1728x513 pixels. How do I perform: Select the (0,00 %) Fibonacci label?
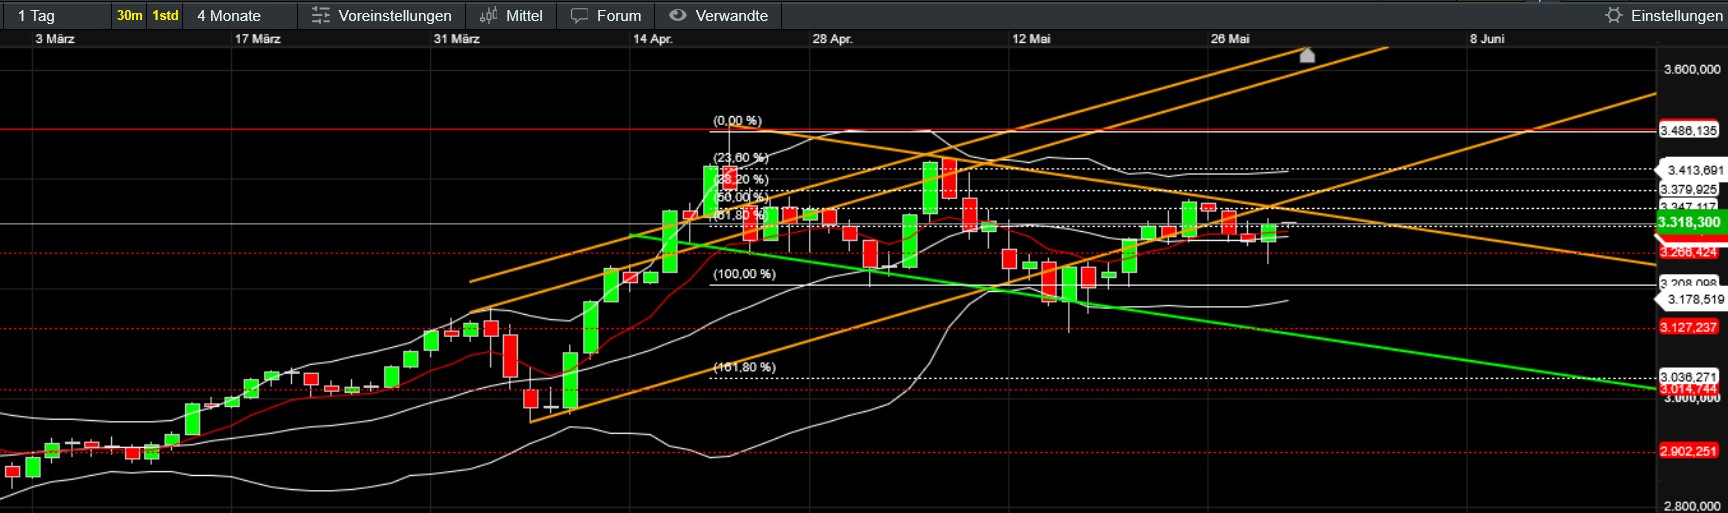[737, 121]
